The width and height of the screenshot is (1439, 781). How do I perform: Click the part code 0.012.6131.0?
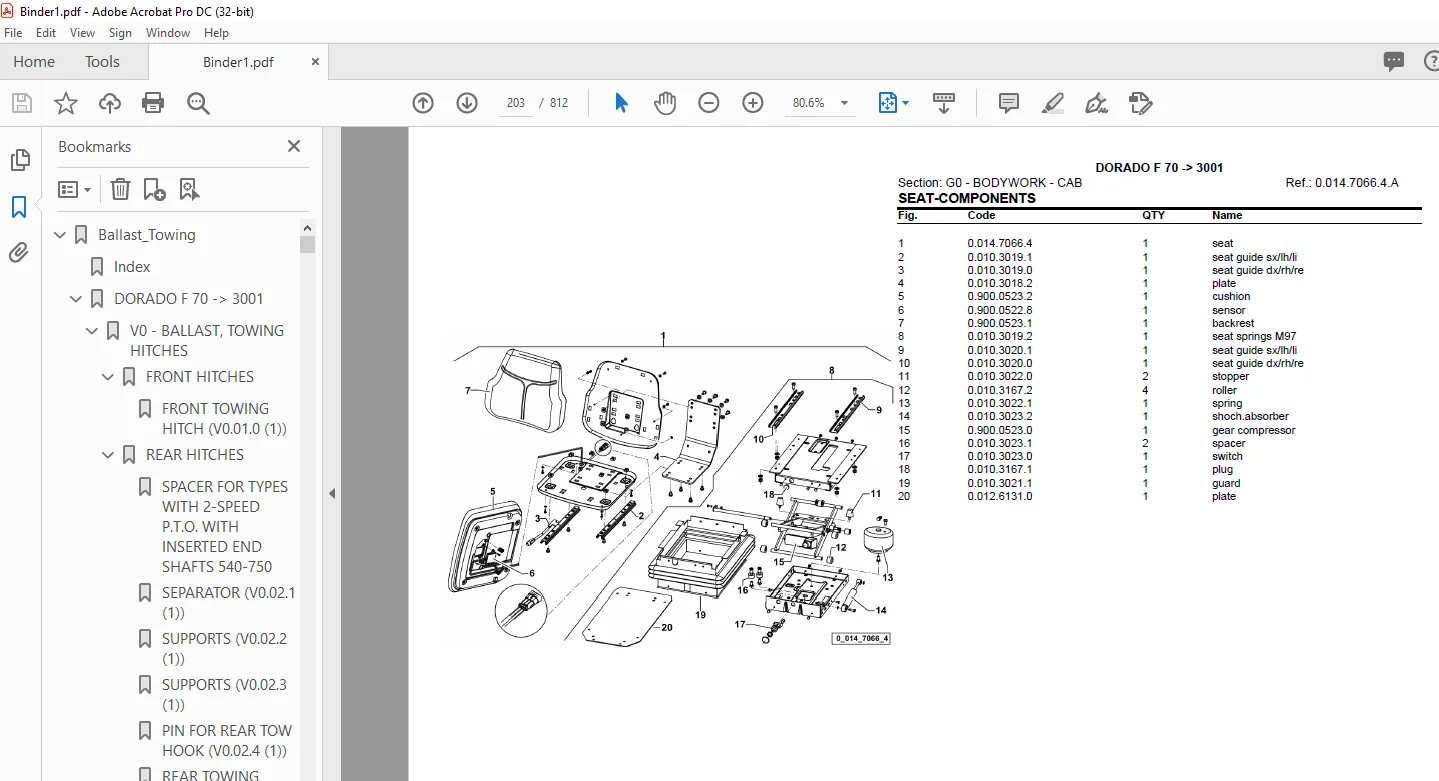(1000, 497)
